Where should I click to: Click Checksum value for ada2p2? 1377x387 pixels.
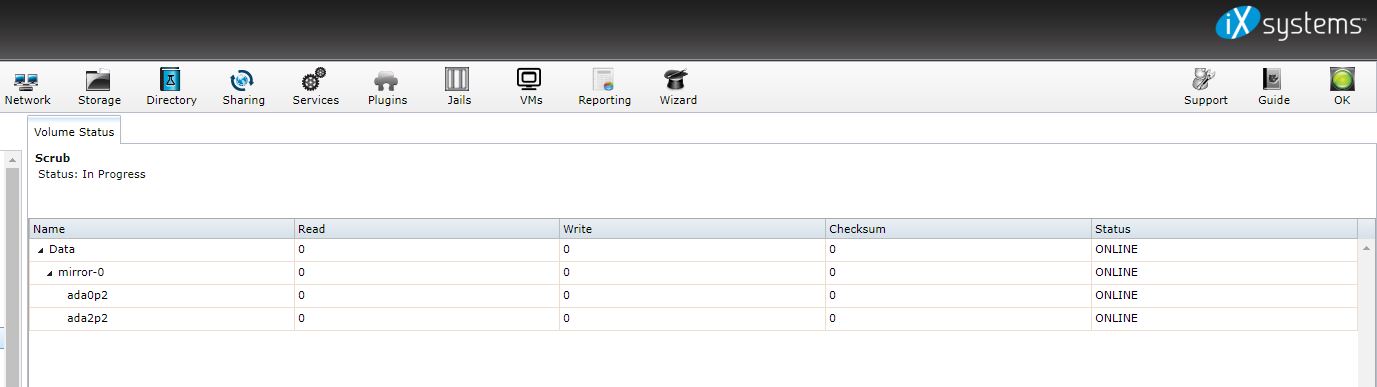pyautogui.click(x=832, y=318)
